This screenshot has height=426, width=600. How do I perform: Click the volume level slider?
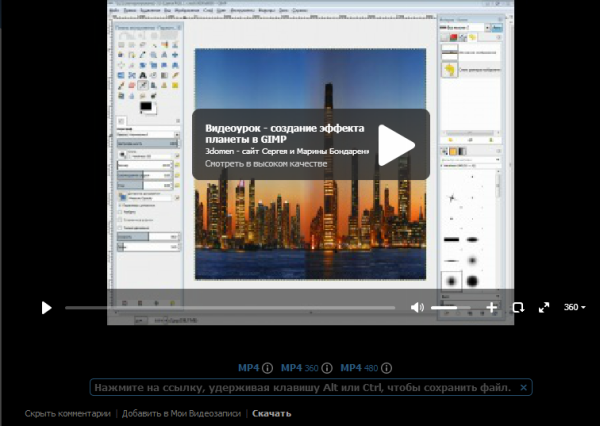pos(451,307)
